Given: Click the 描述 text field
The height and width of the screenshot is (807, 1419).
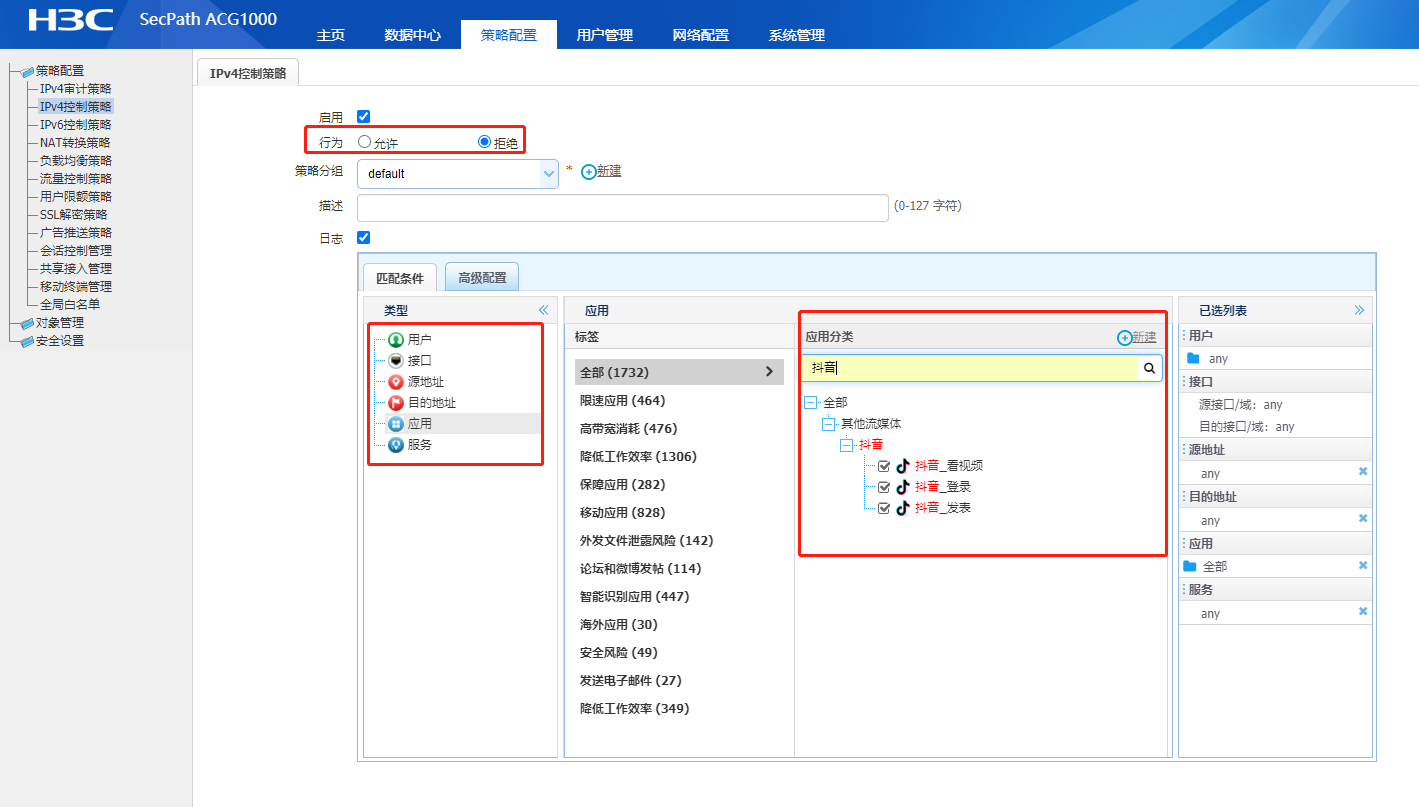Looking at the screenshot, I should 623,207.
